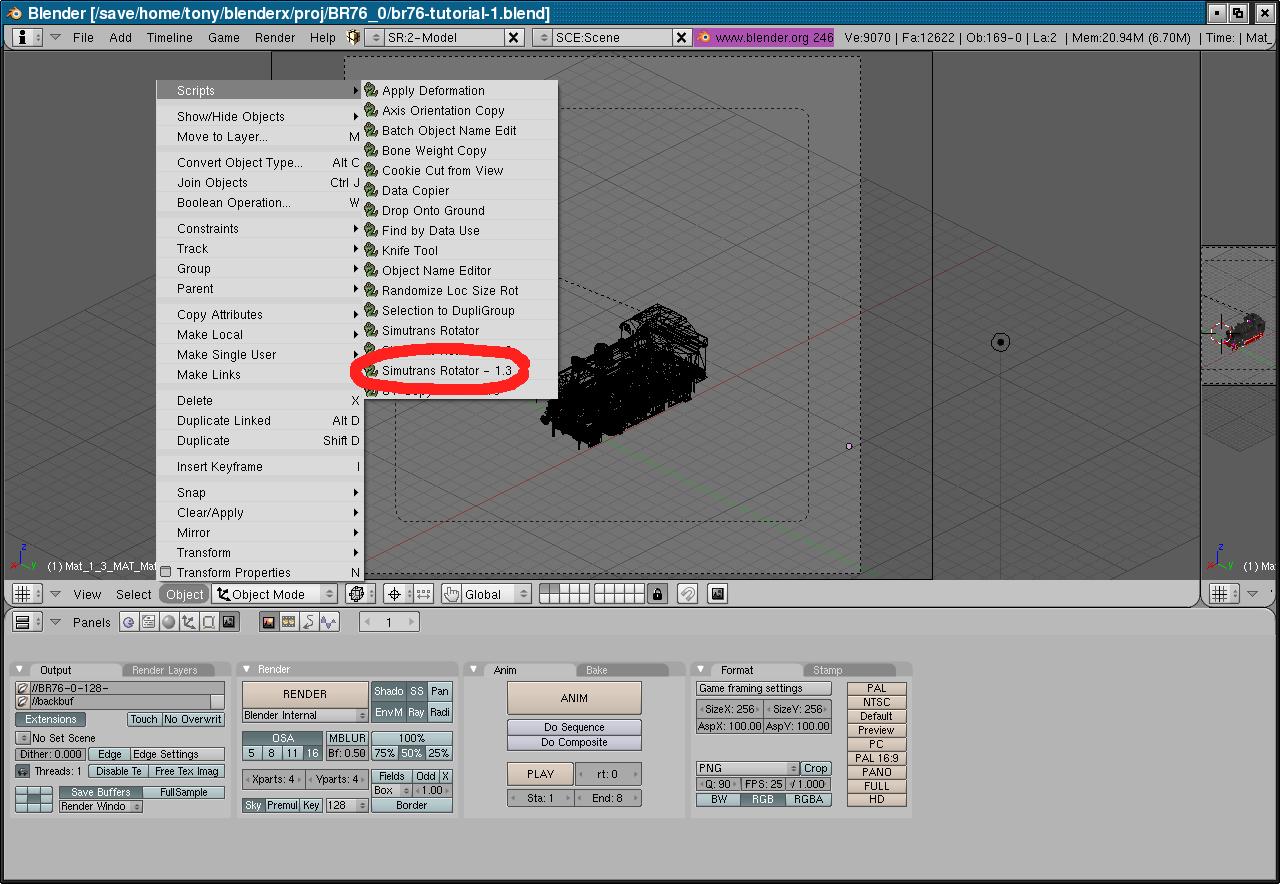1280x884 pixels.
Task: Click the render-this-window image icon
Action: (717, 594)
